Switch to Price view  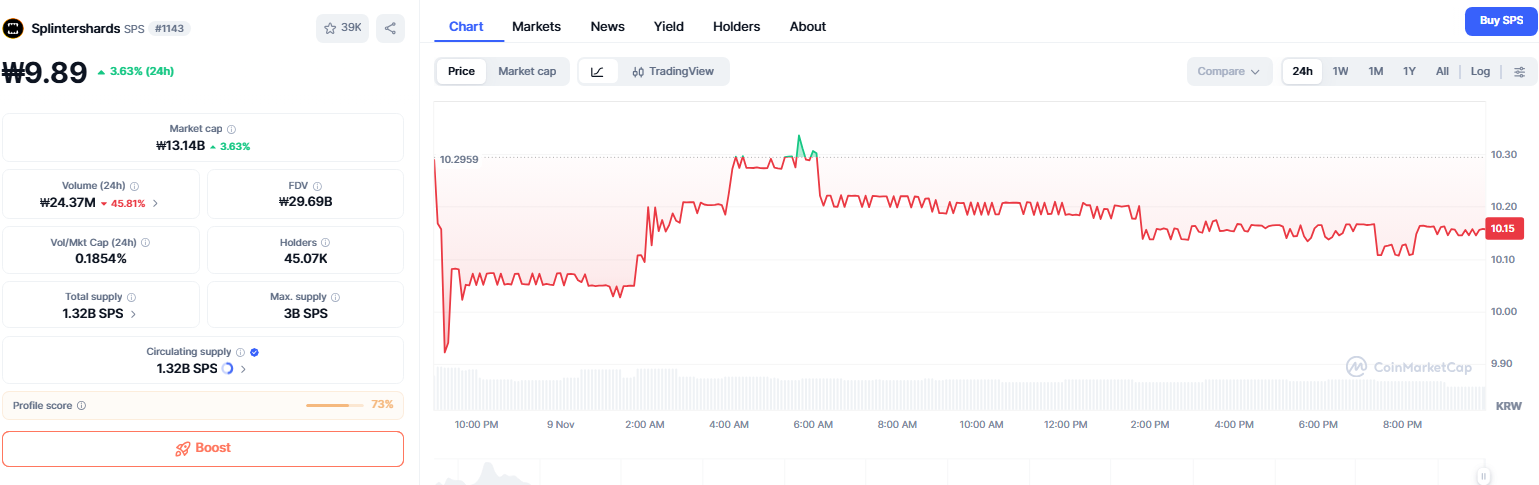pyautogui.click(x=461, y=71)
